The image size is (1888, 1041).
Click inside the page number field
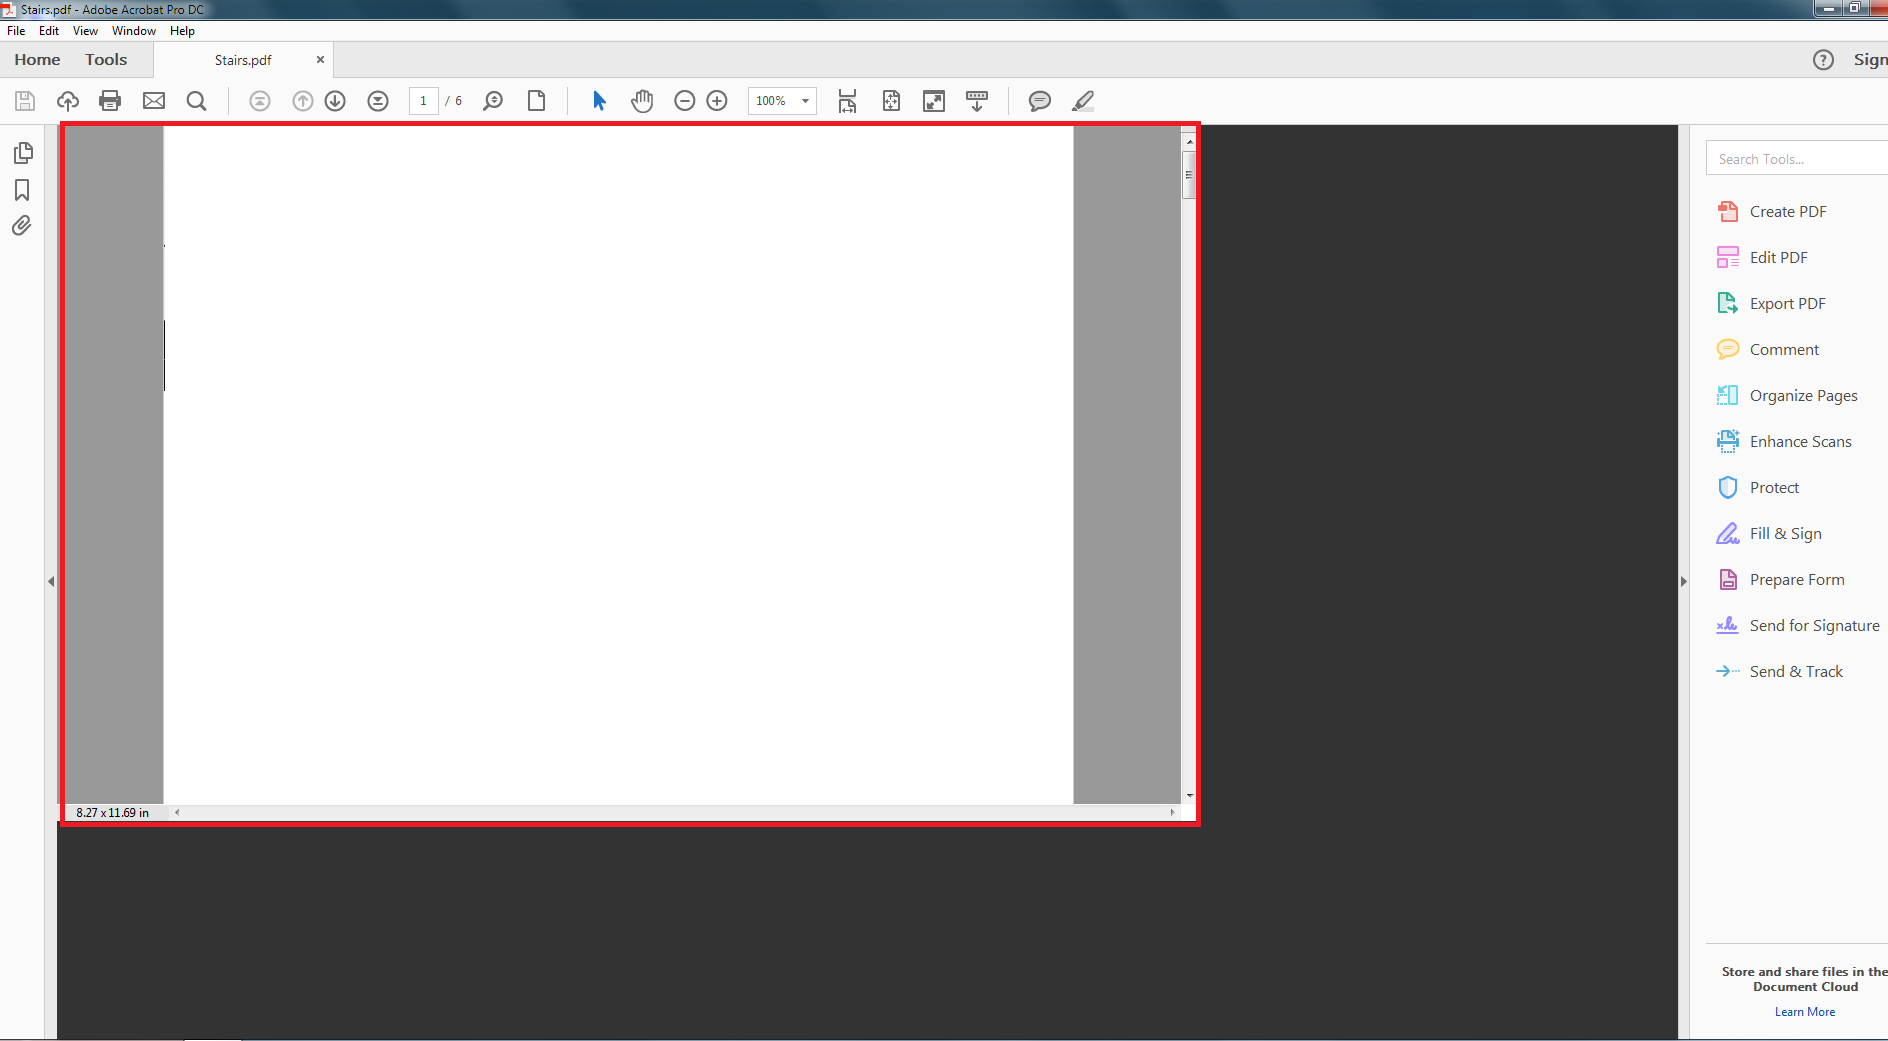click(423, 100)
